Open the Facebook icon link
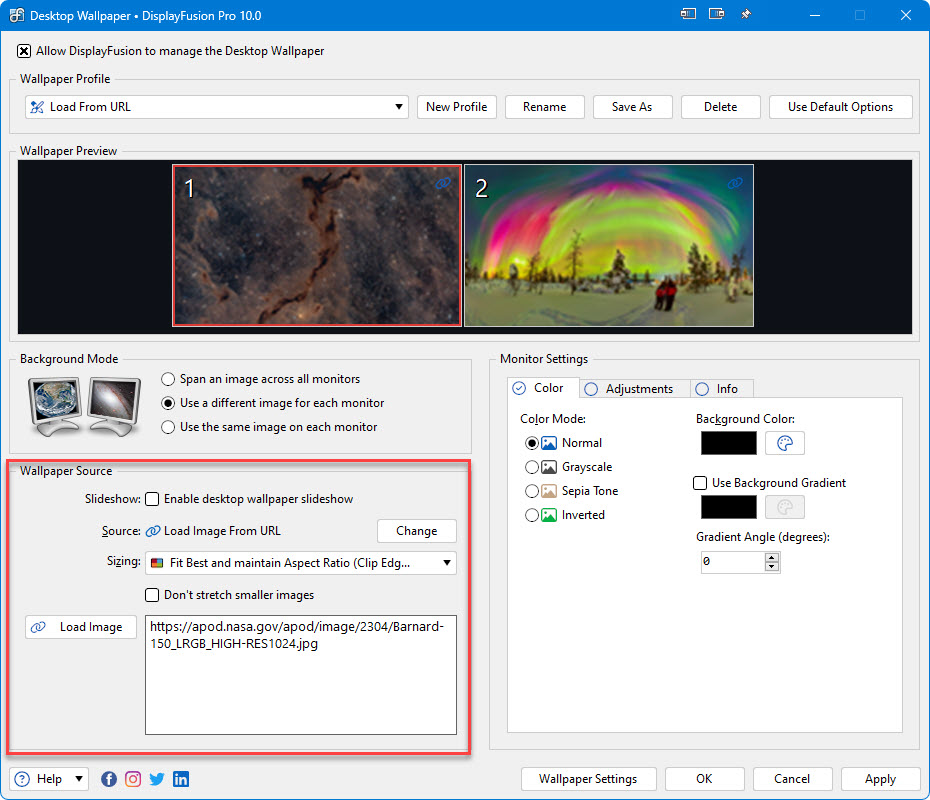930x800 pixels. pyautogui.click(x=109, y=779)
